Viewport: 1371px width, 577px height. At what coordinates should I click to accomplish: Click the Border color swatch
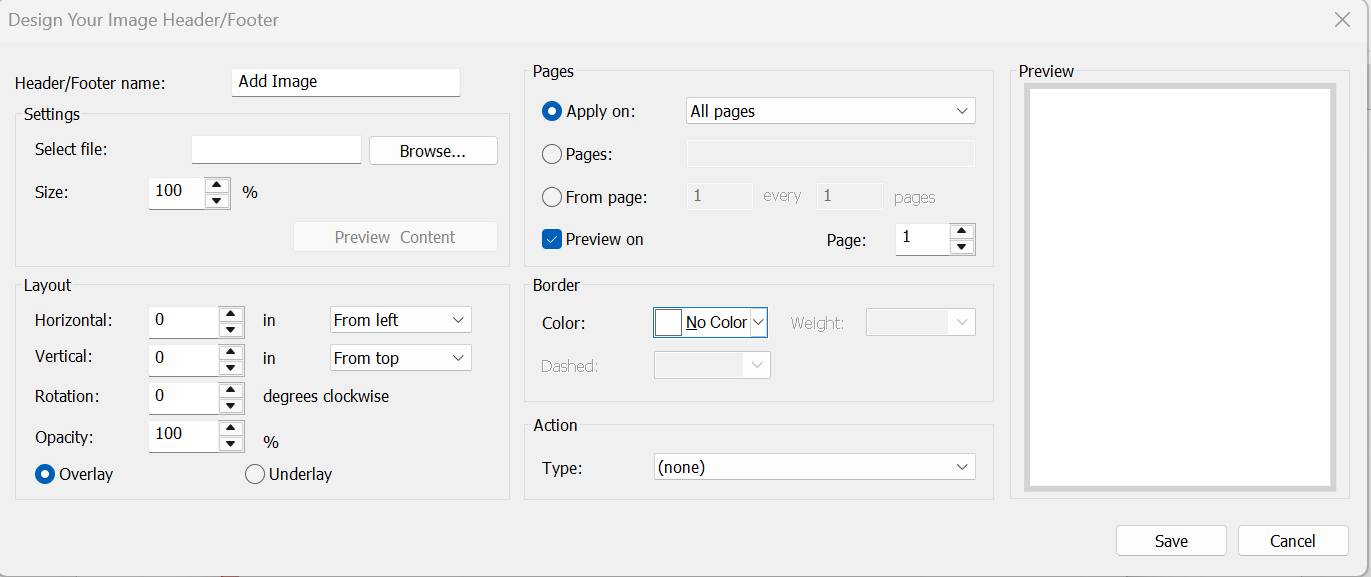point(668,322)
